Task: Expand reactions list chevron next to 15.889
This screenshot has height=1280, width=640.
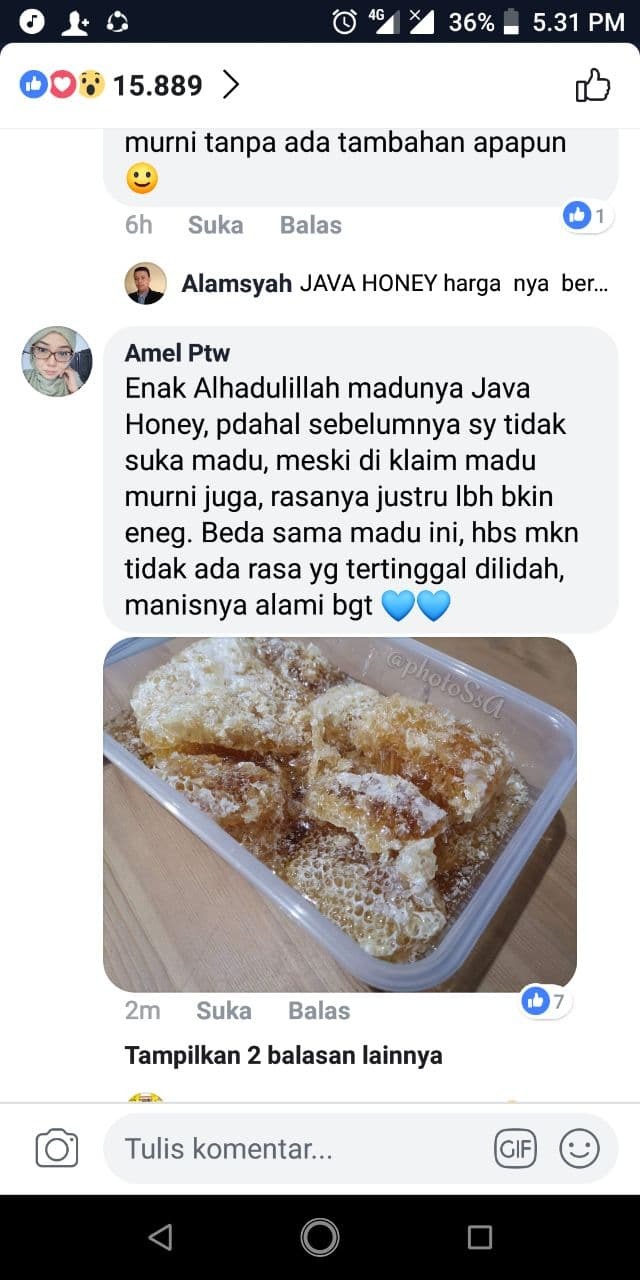Action: click(x=231, y=85)
